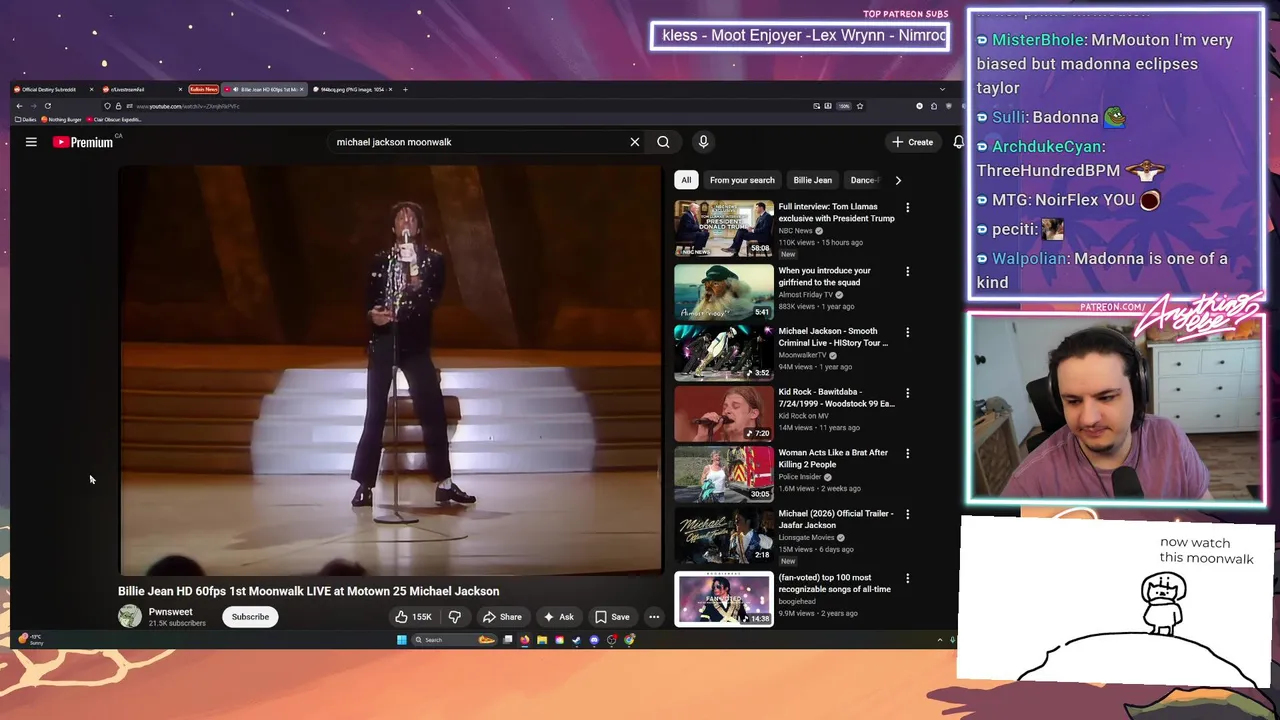This screenshot has width=1280, height=720.
Task: Share the Billie Jean video
Action: (502, 617)
